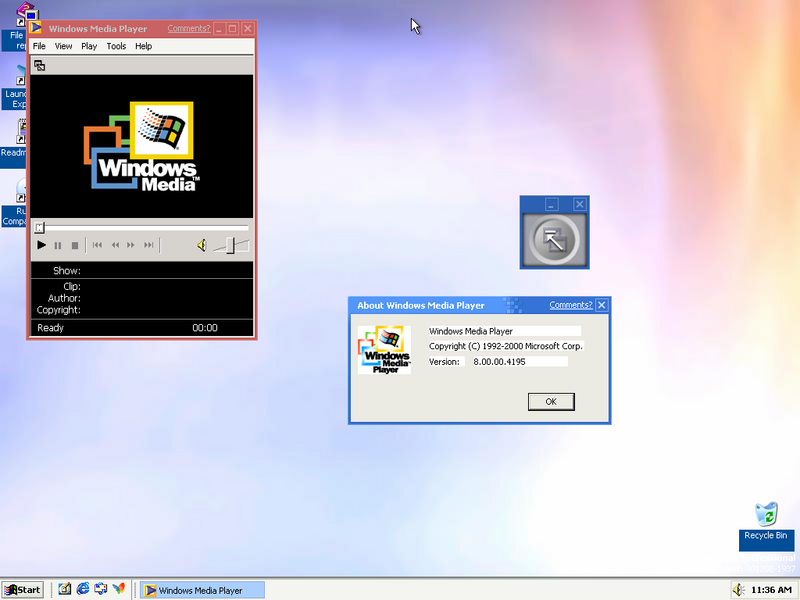Launch Internet Explorer from Quick Launch
This screenshot has height=600, width=800.
click(x=83, y=589)
